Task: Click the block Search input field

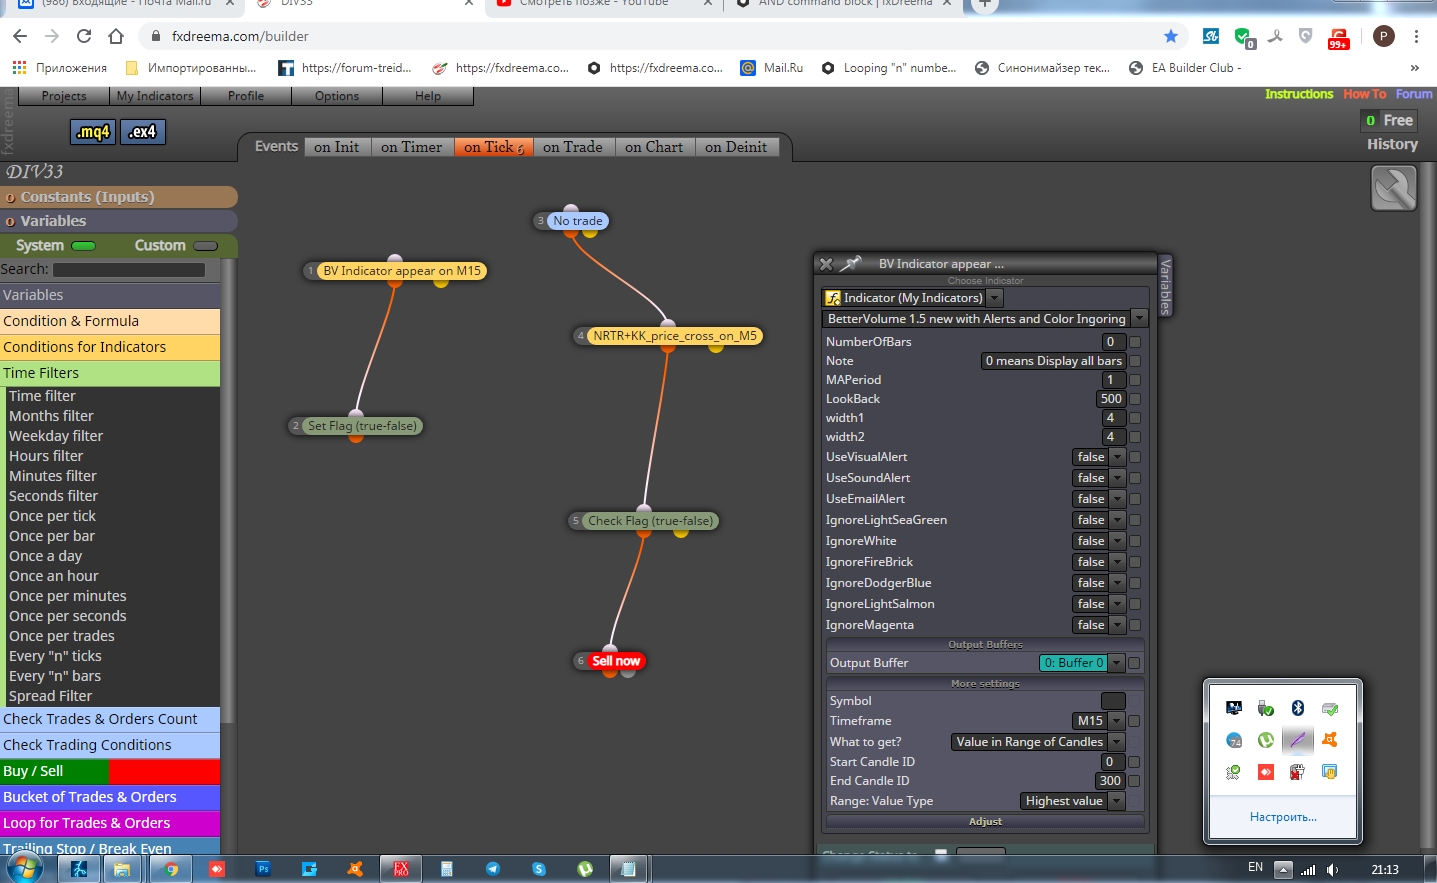Action: (x=129, y=270)
